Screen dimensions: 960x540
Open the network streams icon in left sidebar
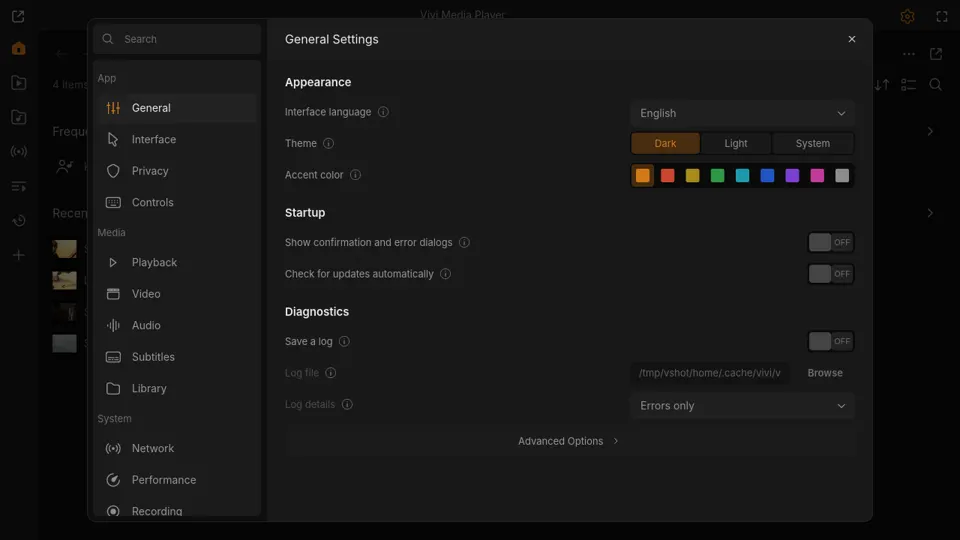[x=18, y=151]
